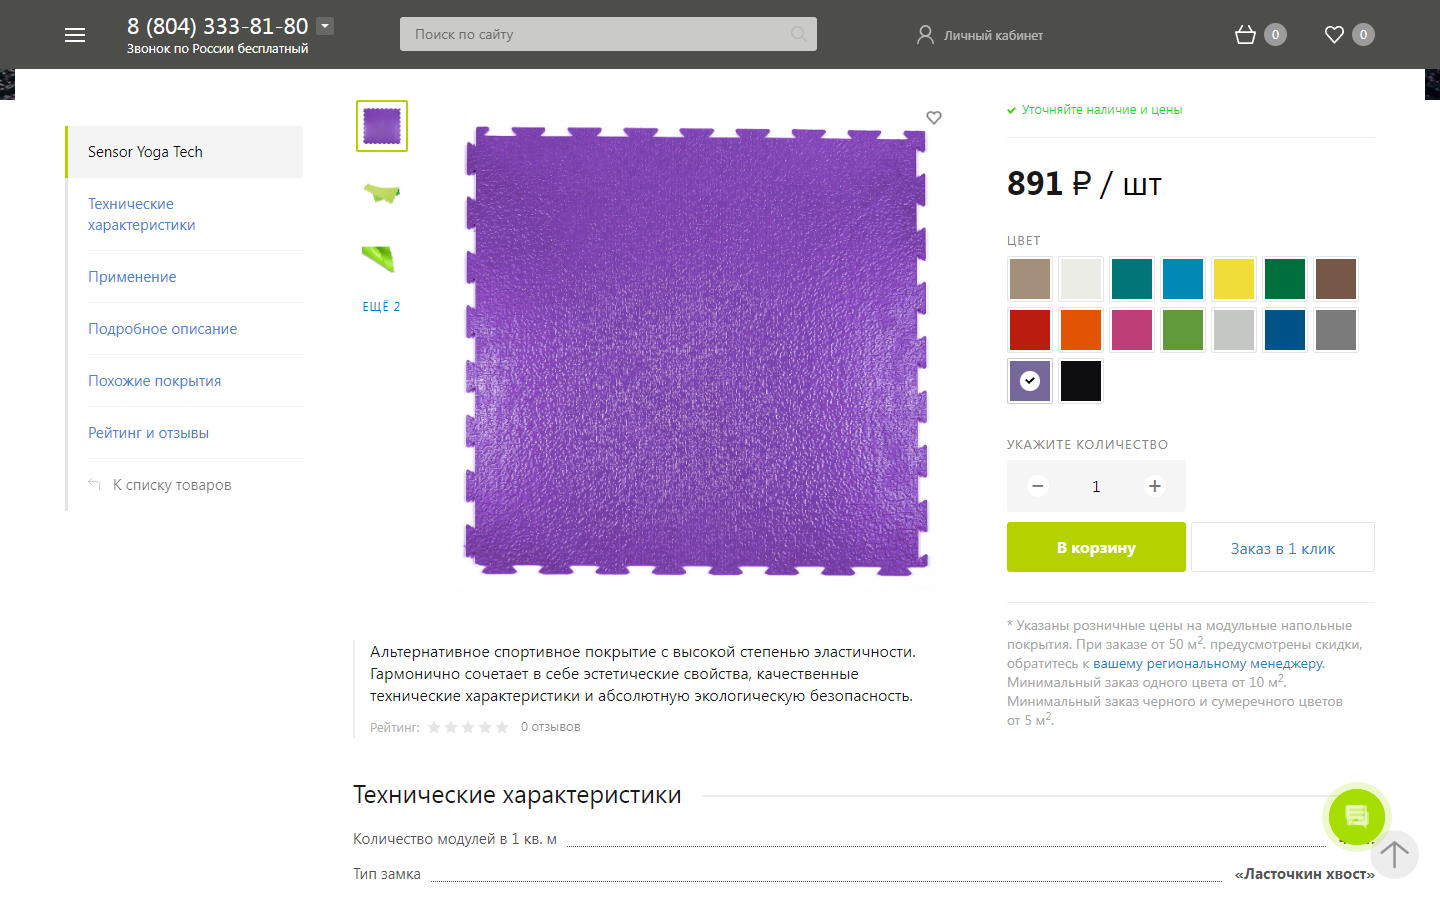
Task: Open вашему региональному менеджеру link
Action: [x=1208, y=663]
